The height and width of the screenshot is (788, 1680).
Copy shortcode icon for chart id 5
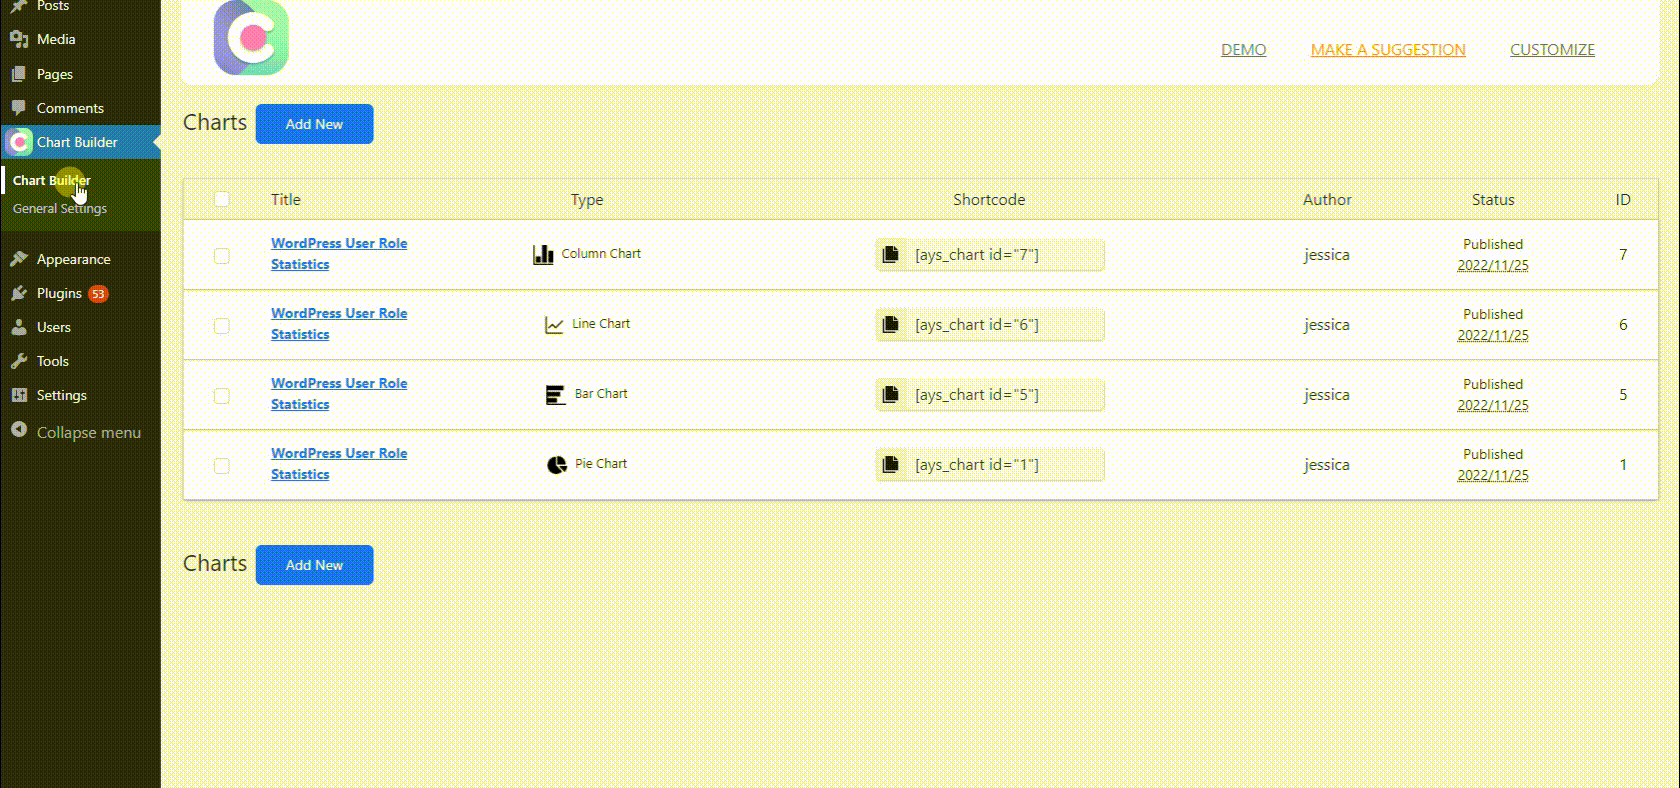pos(890,394)
